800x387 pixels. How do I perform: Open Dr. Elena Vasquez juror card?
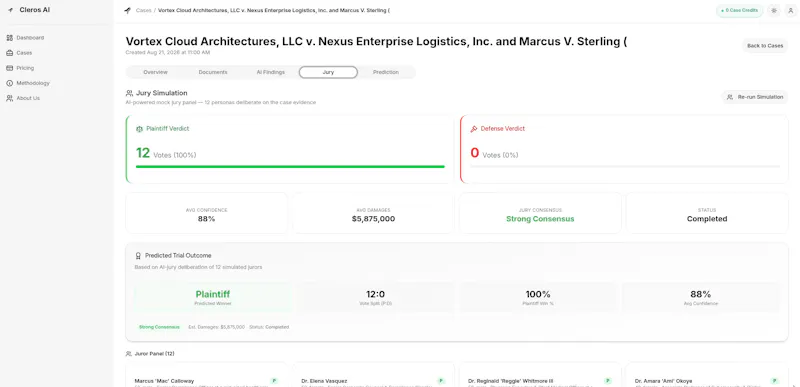[x=373, y=375]
